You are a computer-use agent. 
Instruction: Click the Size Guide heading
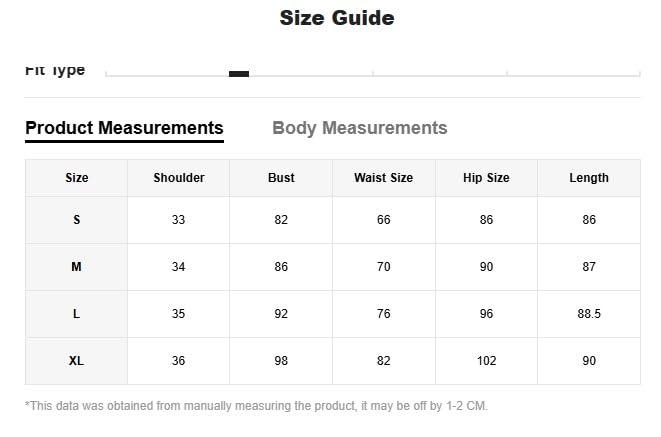pos(337,18)
